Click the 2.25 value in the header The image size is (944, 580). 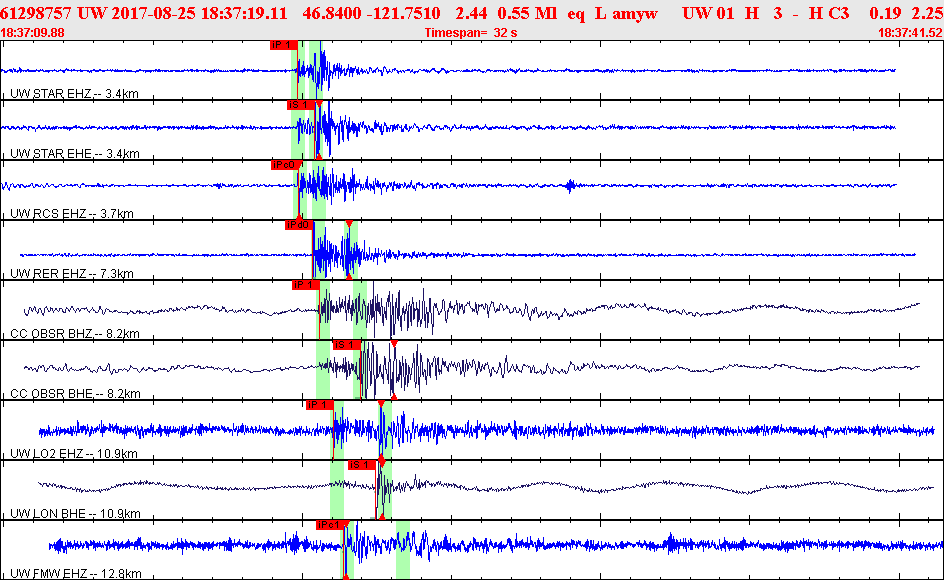[x=927, y=13]
